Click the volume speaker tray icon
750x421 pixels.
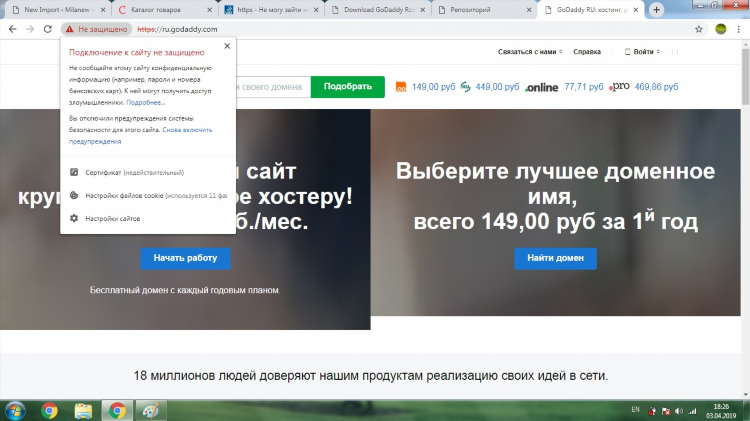click(x=679, y=411)
